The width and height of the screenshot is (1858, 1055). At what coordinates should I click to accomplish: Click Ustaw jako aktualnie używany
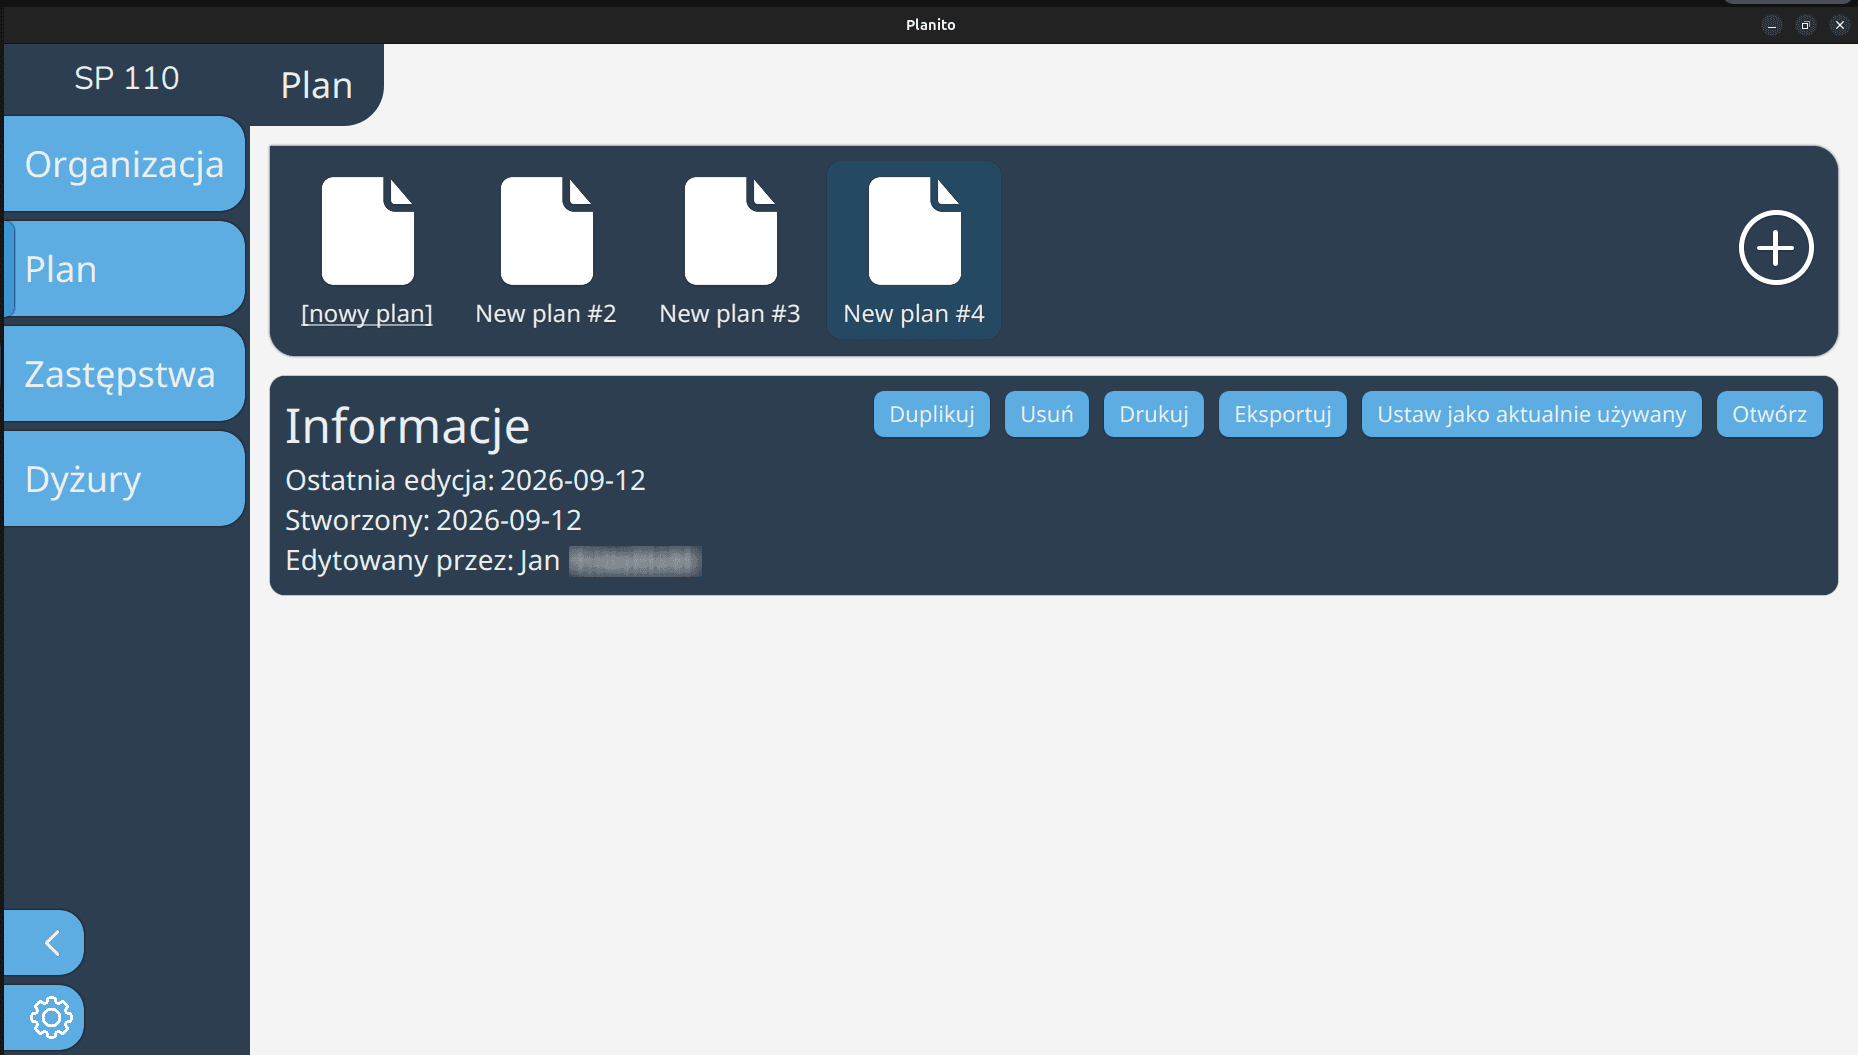(x=1532, y=414)
